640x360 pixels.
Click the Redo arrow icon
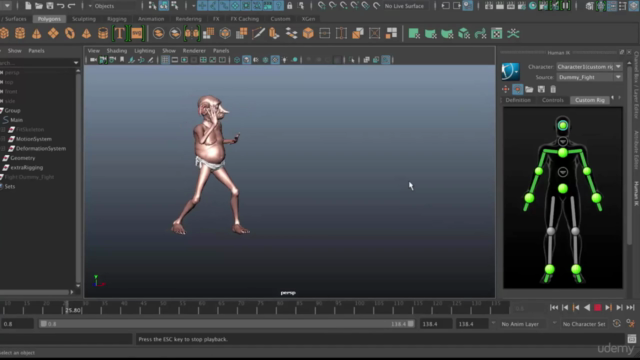point(72,6)
